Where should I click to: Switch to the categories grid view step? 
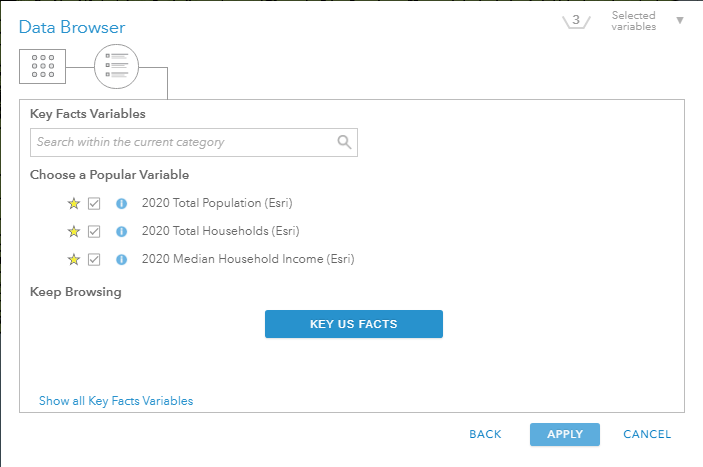click(x=42, y=66)
